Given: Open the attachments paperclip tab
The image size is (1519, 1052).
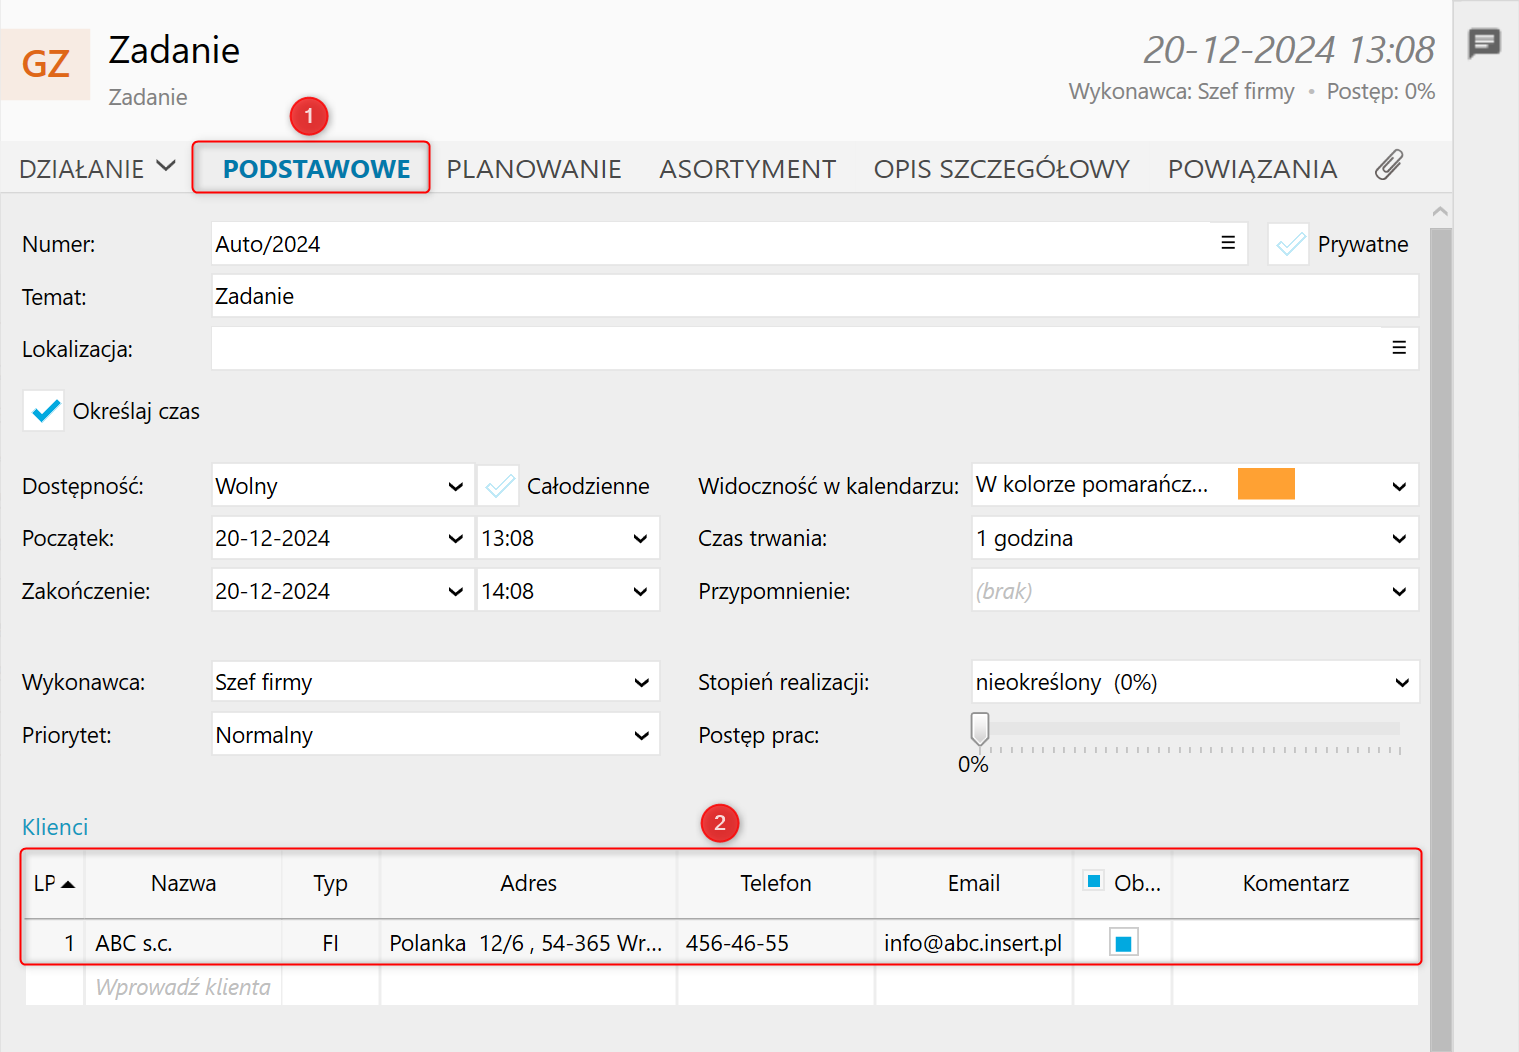Looking at the screenshot, I should [1389, 166].
